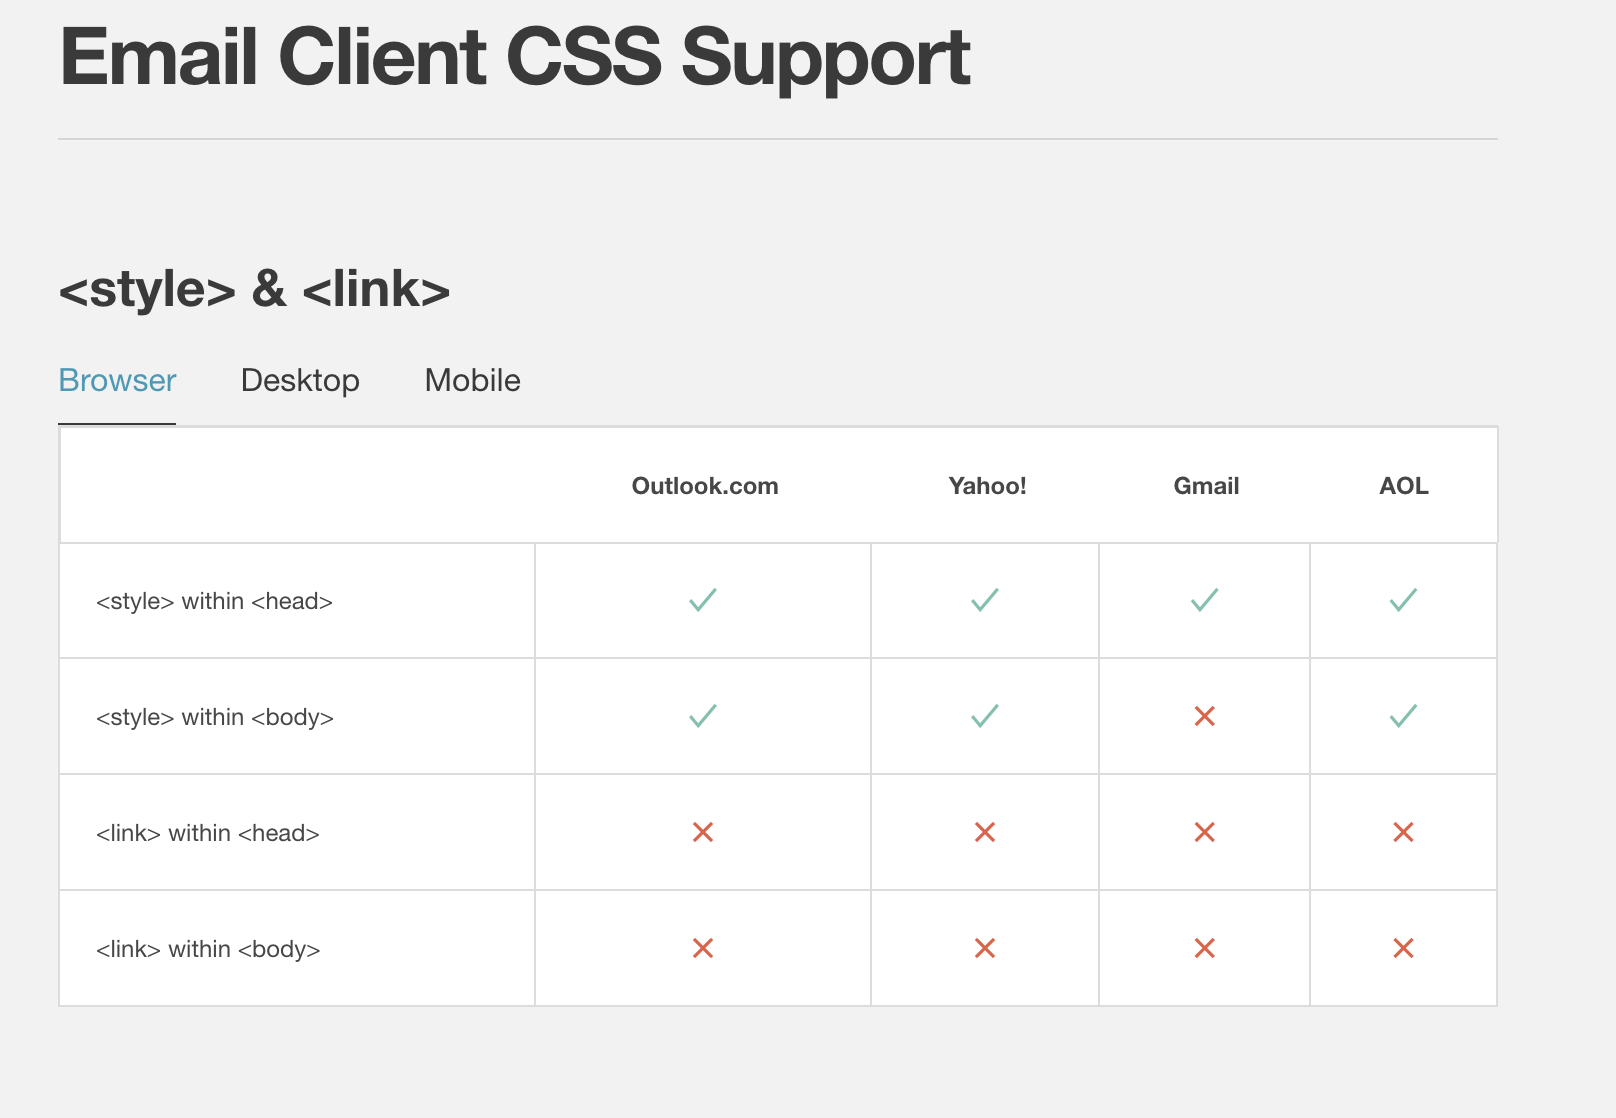Click the AOL checkmark for style within head
Image resolution: width=1616 pixels, height=1118 pixels.
[1403, 600]
